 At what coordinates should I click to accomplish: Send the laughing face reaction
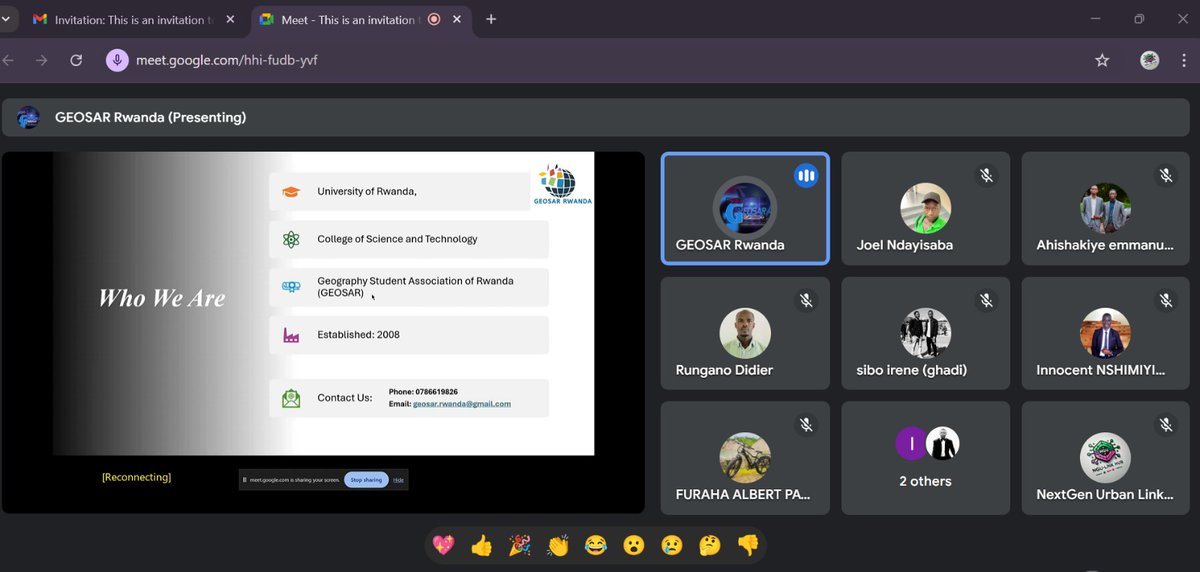(596, 545)
